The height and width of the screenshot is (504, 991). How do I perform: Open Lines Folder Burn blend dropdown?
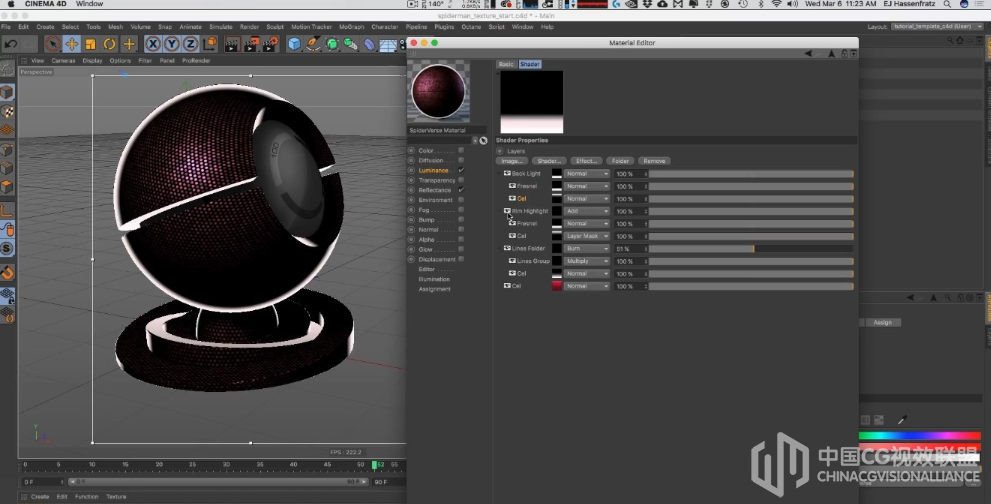[587, 249]
